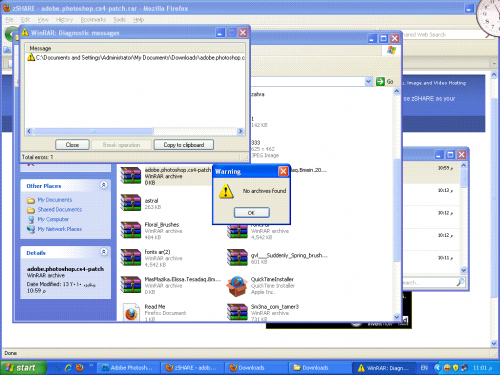
Task: Click the Close button in WinRAR diagnostics
Action: click(x=72, y=145)
